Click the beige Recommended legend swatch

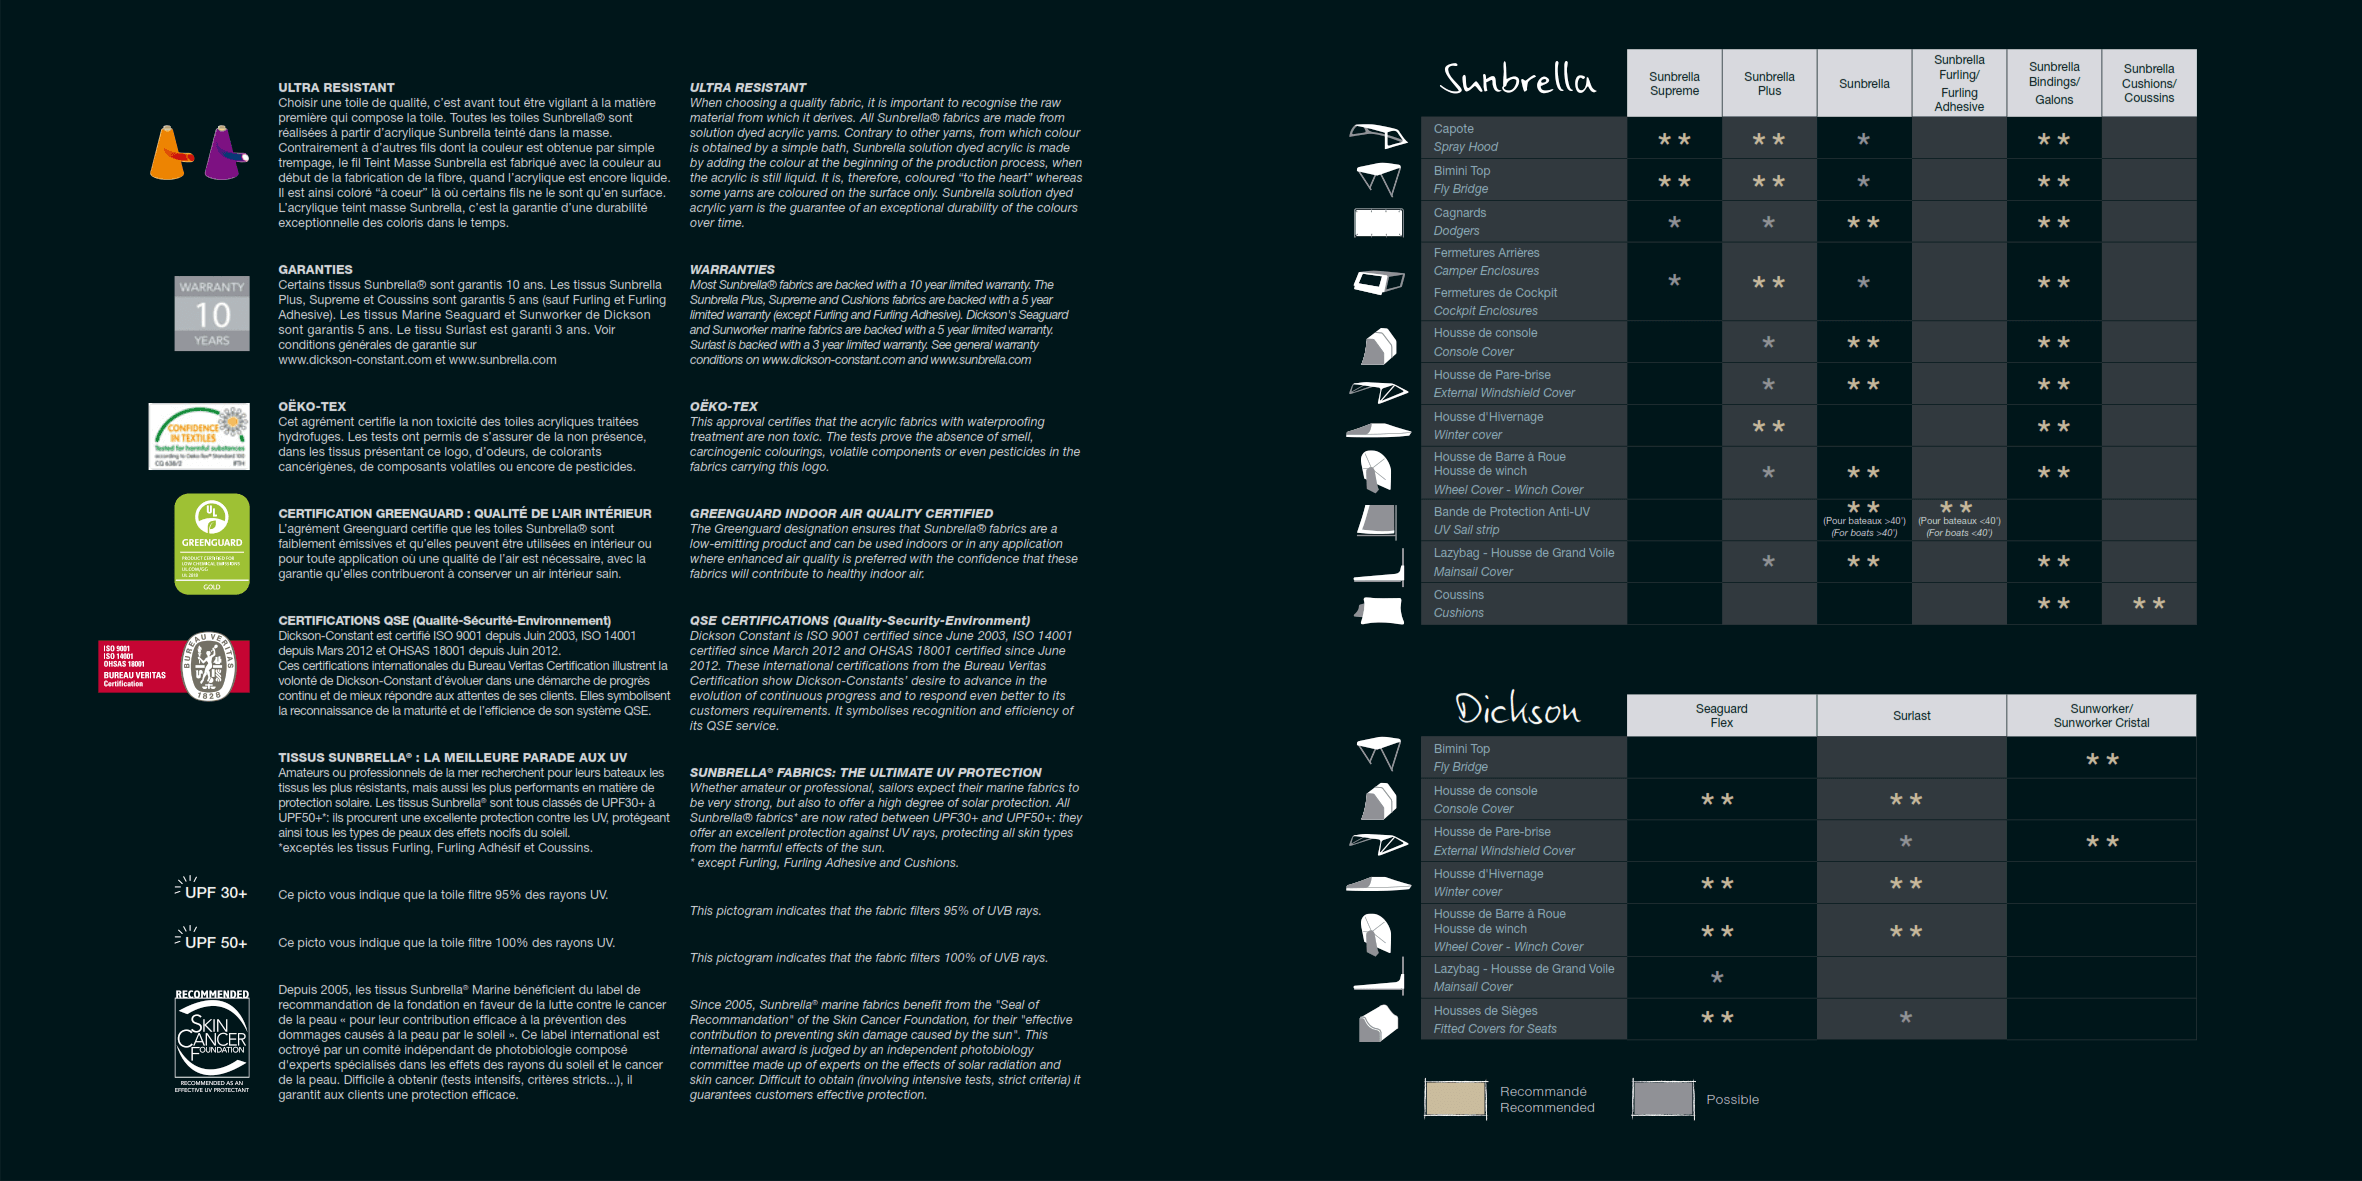[x=1455, y=1099]
